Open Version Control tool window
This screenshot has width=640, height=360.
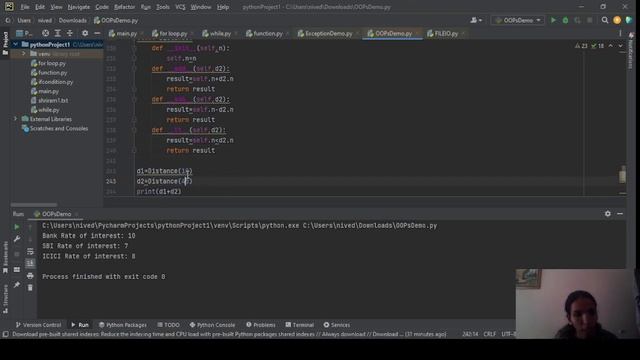38,325
